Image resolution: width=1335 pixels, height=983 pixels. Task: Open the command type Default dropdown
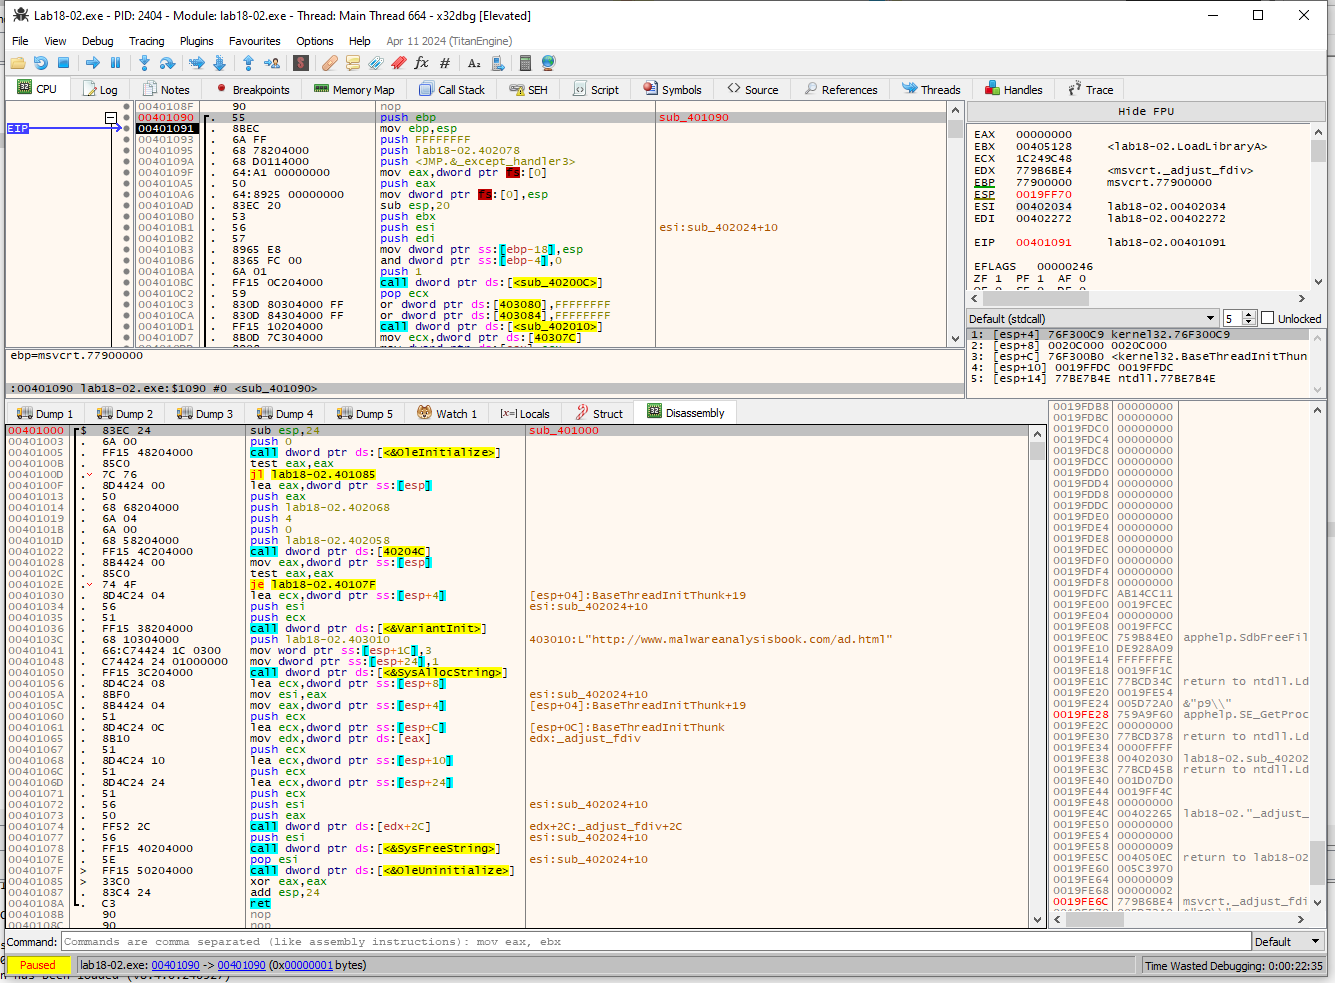pos(1289,941)
